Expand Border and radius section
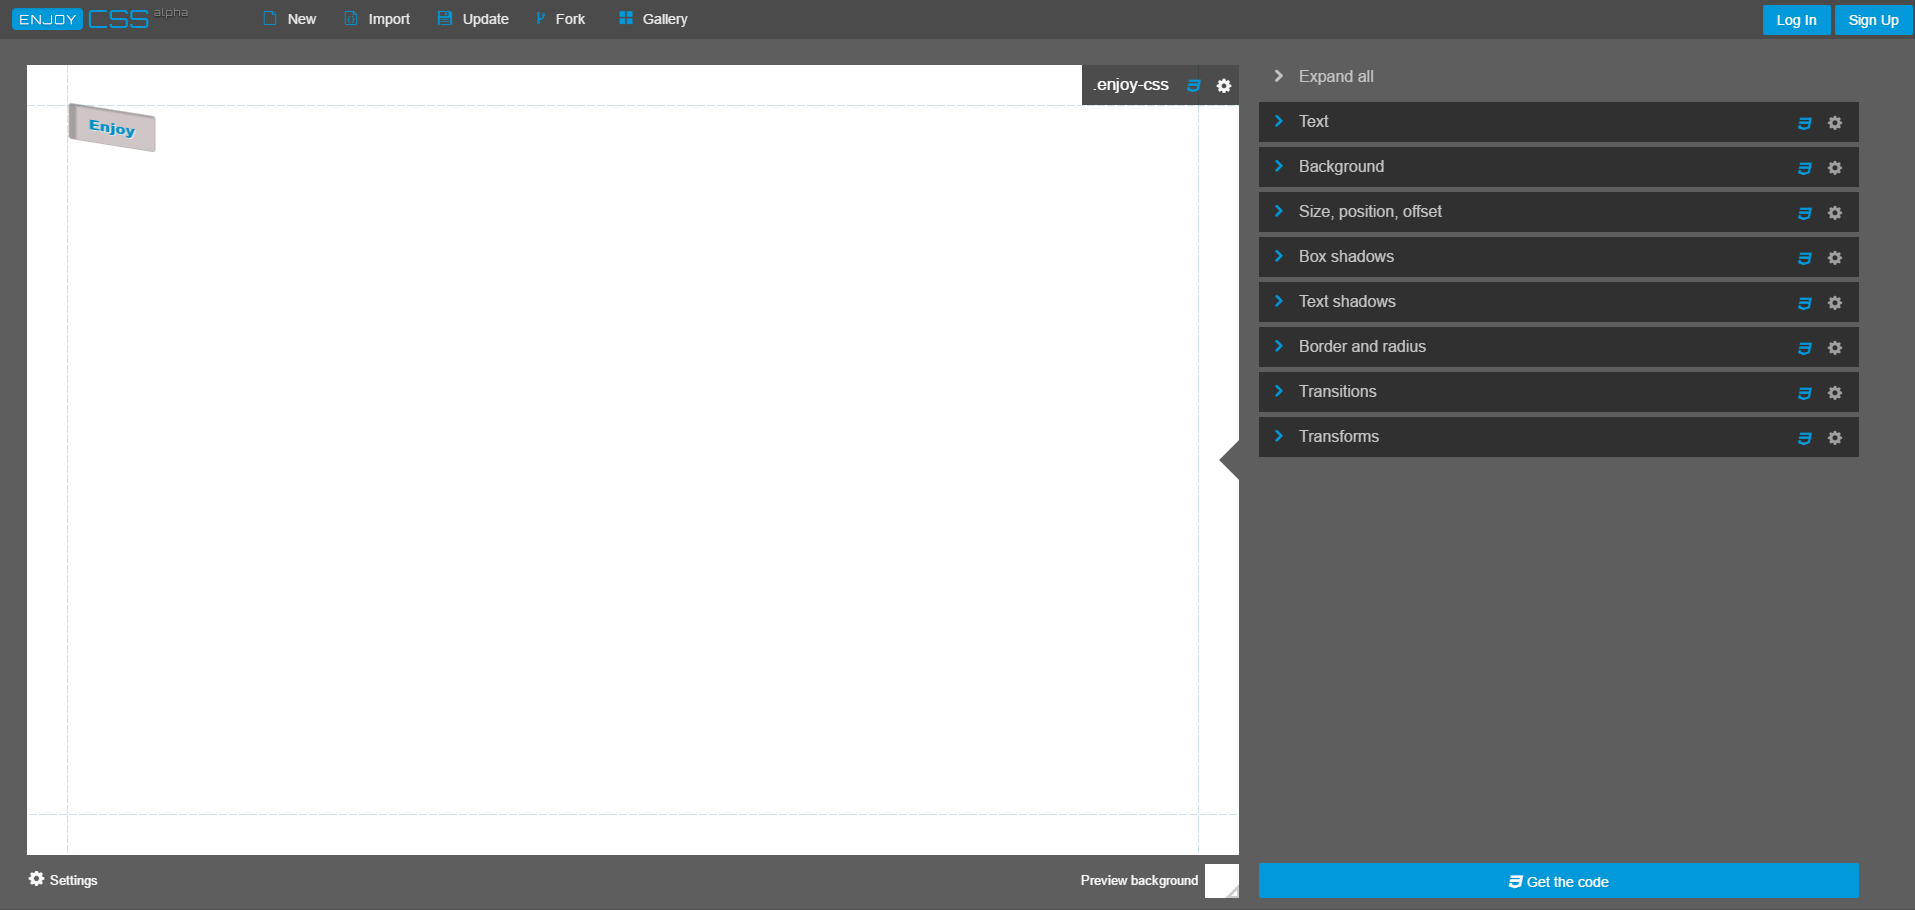Screen dimensions: 1915x910 (x=1559, y=347)
